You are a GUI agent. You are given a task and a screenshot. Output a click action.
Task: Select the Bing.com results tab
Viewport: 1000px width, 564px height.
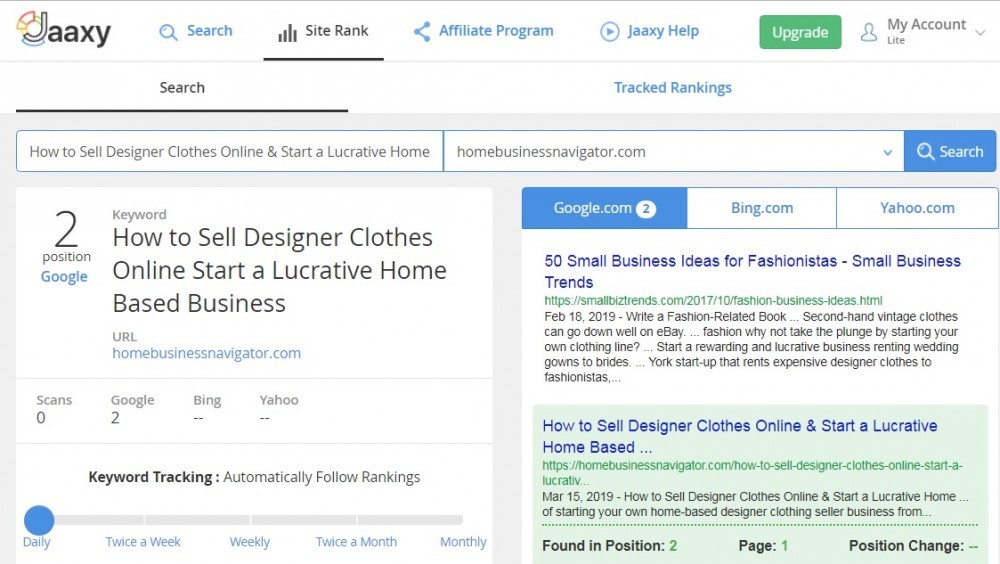pos(762,208)
